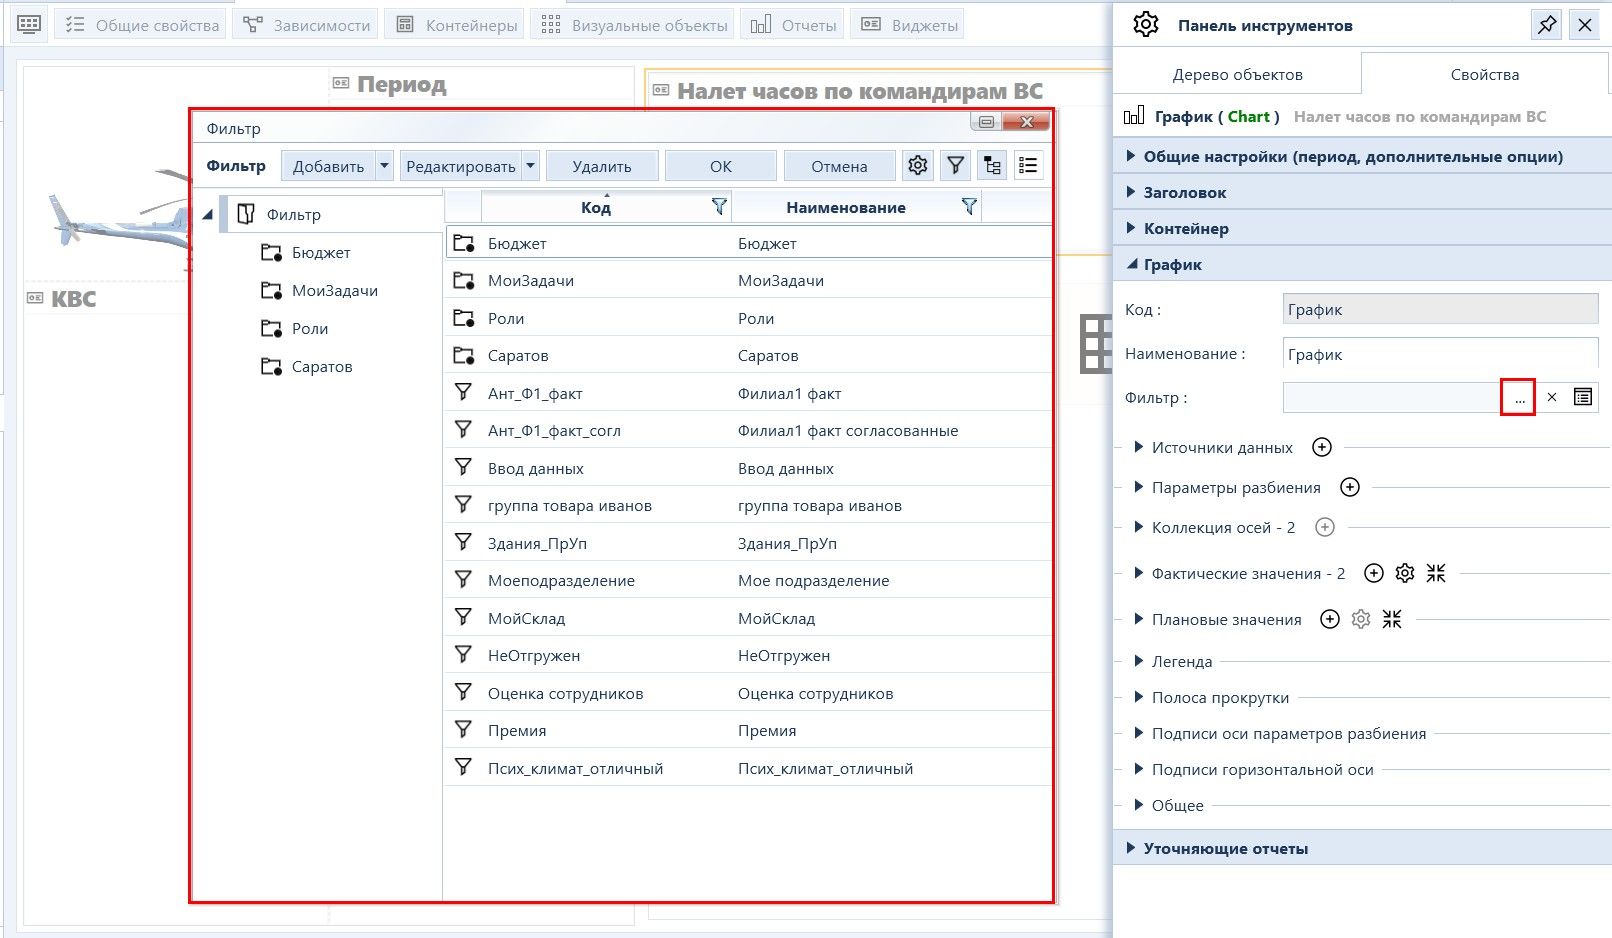1612x938 pixels.
Task: Open Визуальные объекты toolbar tab
Action: (x=634, y=25)
